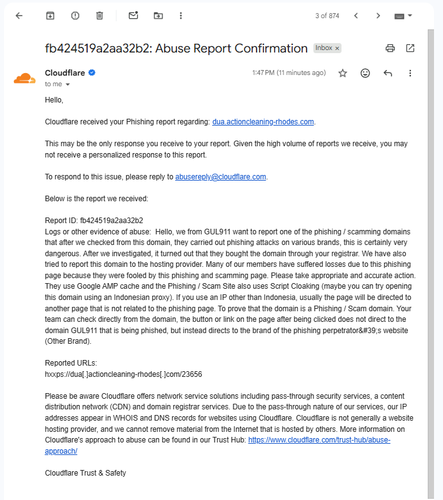Expand recipient details next to 'to me'
Viewport: 443px width, 500px height.
(x=68, y=84)
